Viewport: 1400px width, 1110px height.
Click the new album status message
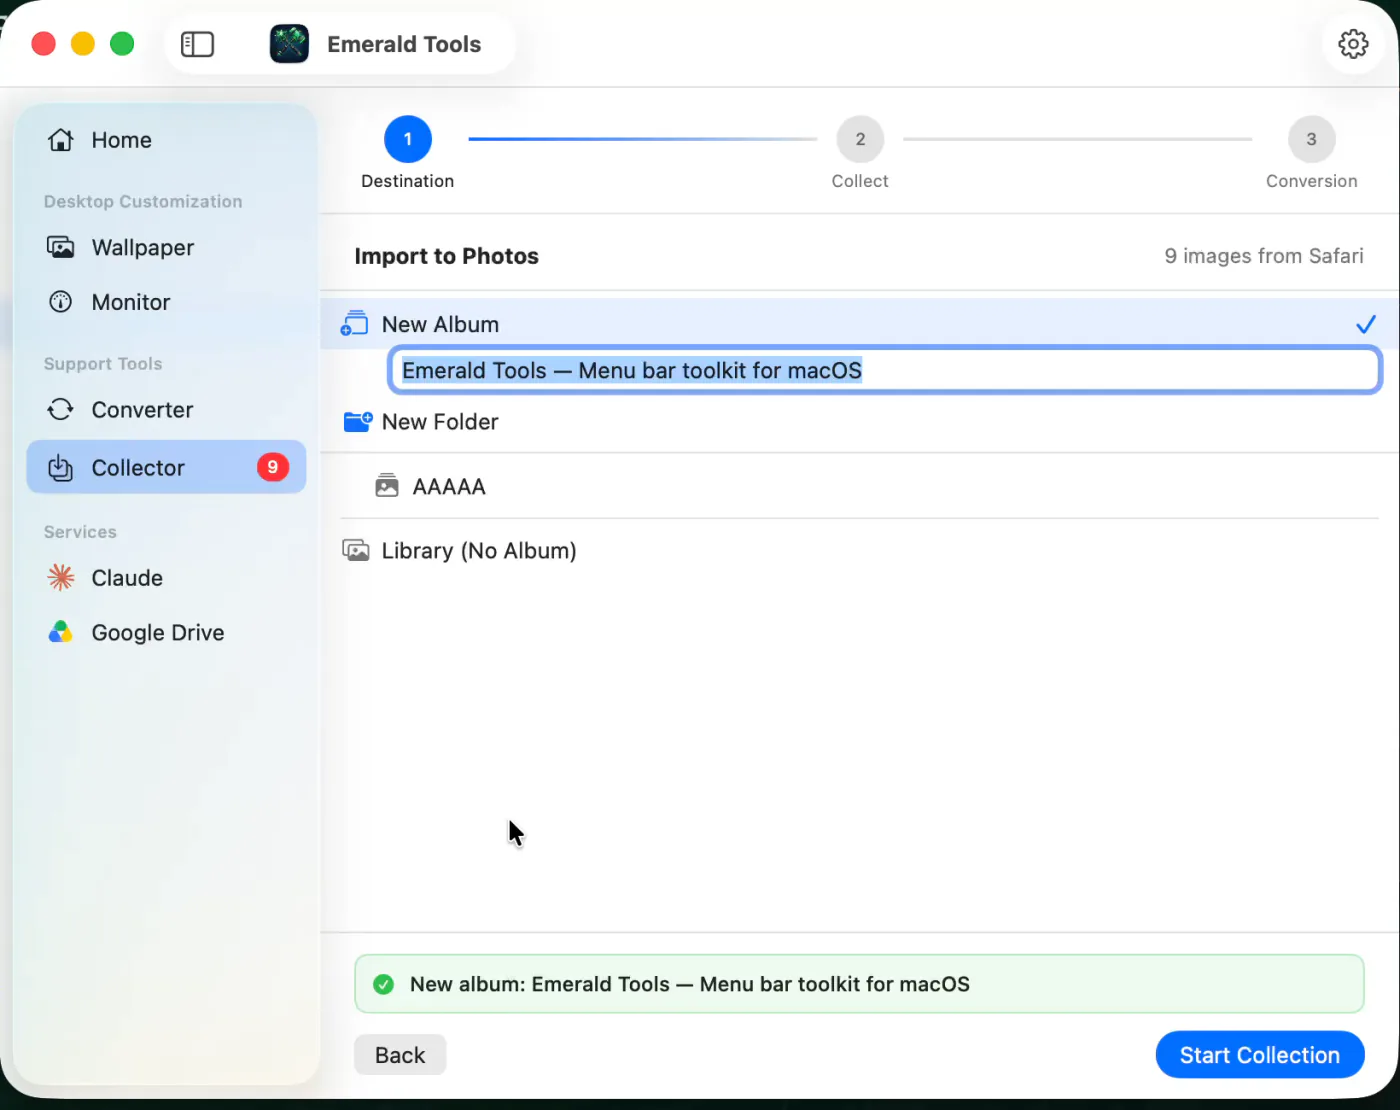coord(860,984)
